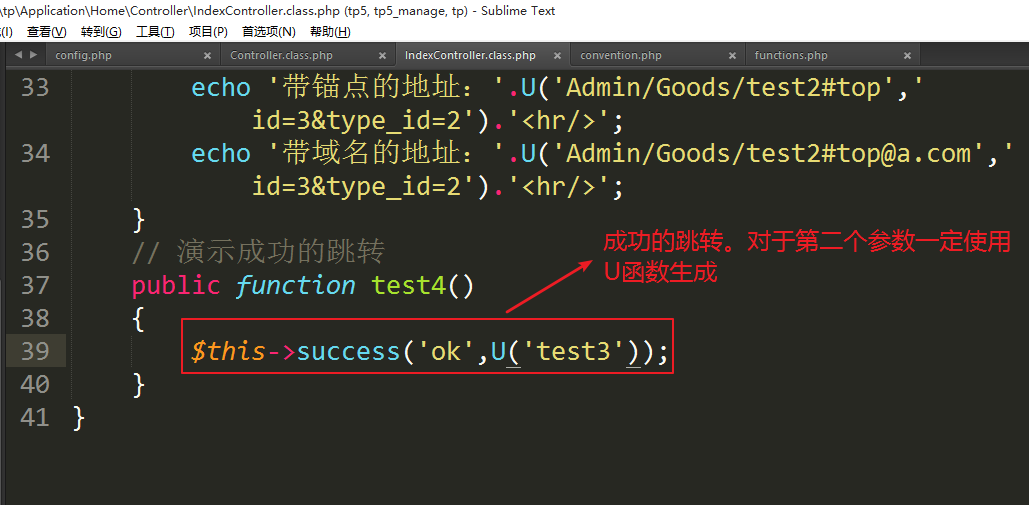1029x505 pixels.
Task: Click the closing brace on line 41
Action: (79, 418)
